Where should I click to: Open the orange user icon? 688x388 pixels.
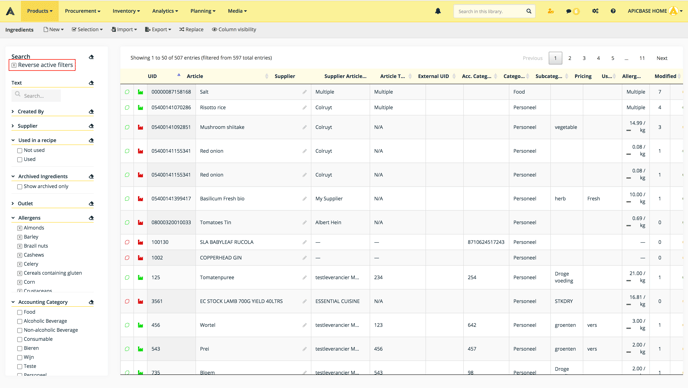point(551,11)
